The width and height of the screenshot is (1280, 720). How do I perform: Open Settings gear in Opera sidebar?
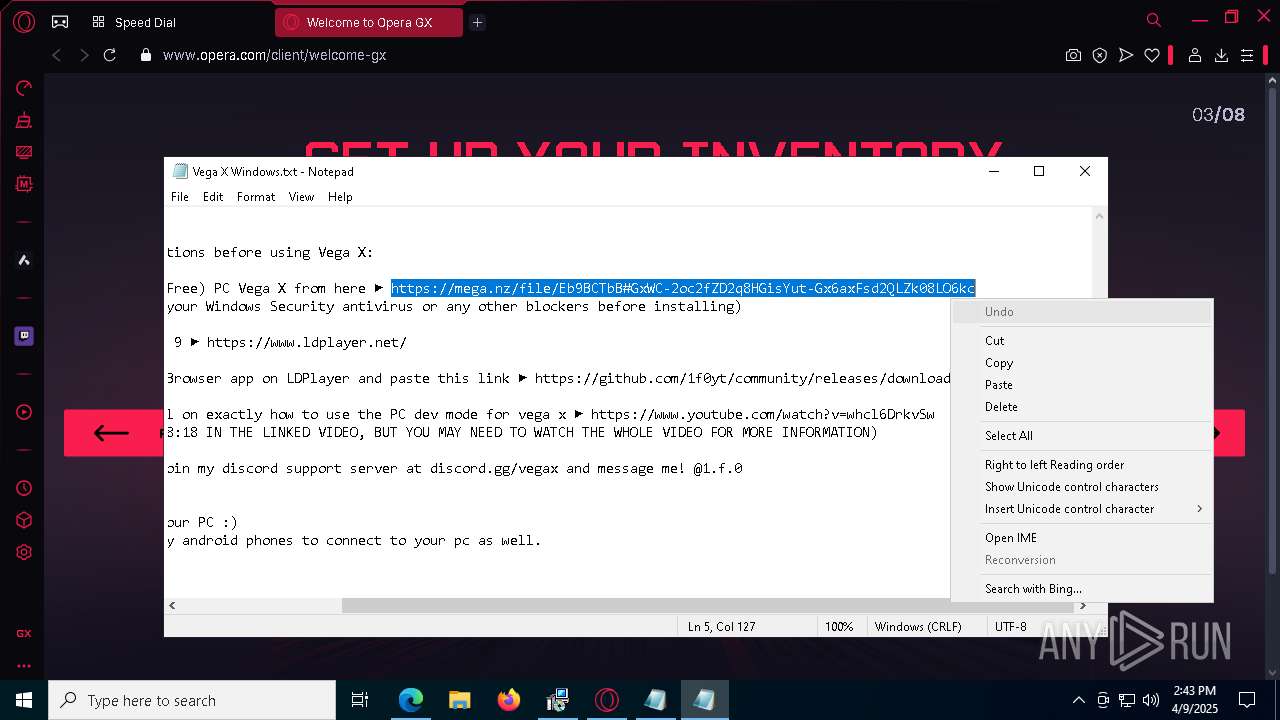point(24,552)
